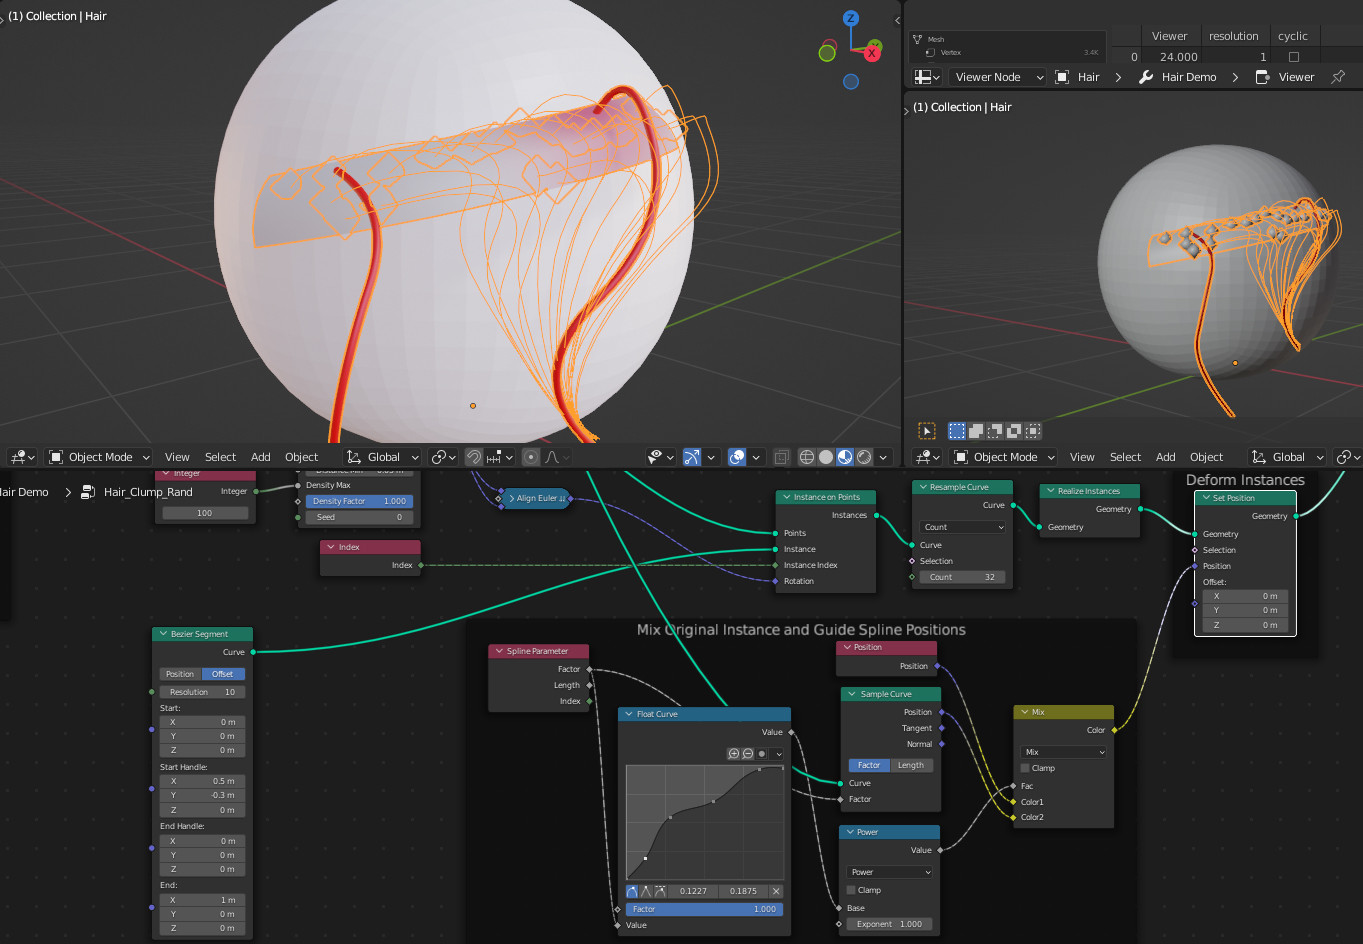1363x944 pixels.
Task: Click Hair_Clump_Rand in node editor breadcrumb
Action: (148, 492)
